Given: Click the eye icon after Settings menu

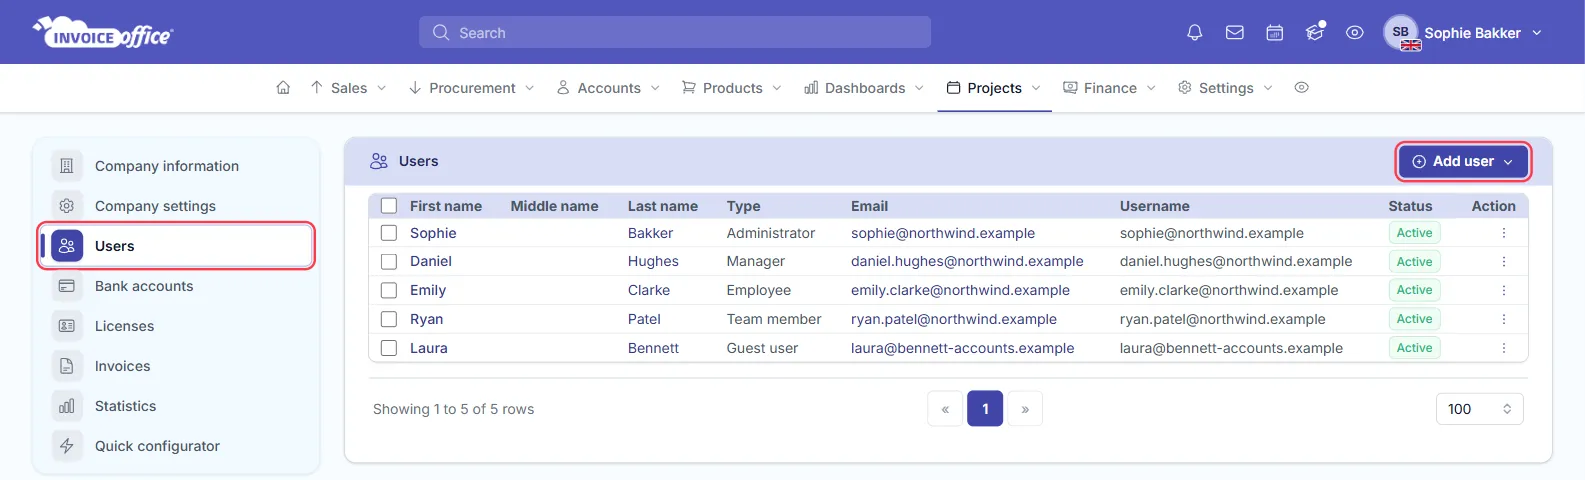Looking at the screenshot, I should pyautogui.click(x=1301, y=88).
